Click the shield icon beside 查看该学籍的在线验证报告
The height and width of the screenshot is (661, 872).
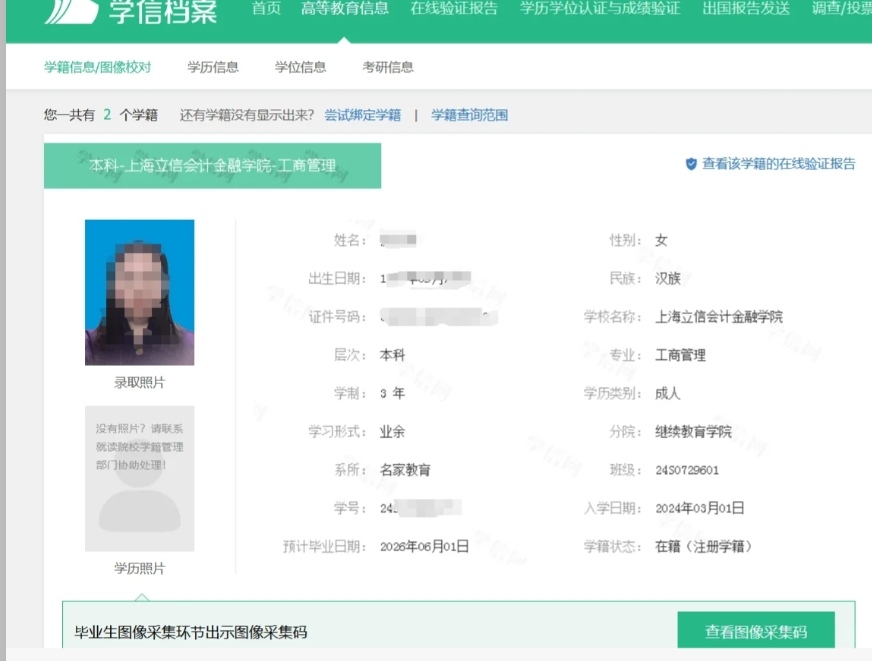click(691, 163)
